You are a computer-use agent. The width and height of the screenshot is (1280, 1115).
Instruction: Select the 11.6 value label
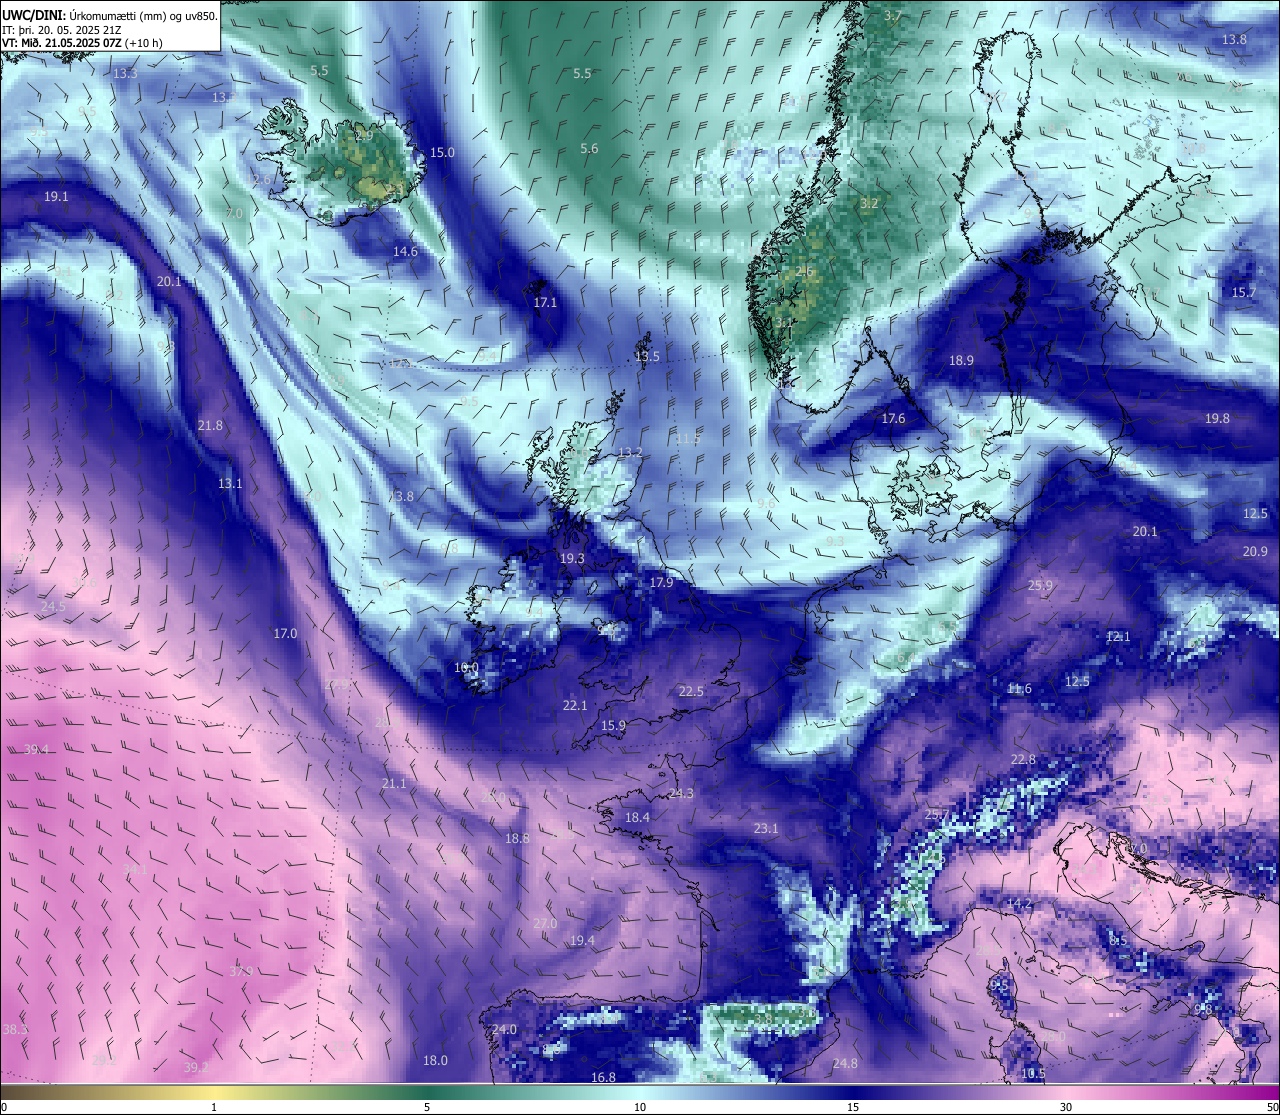coord(1019,689)
